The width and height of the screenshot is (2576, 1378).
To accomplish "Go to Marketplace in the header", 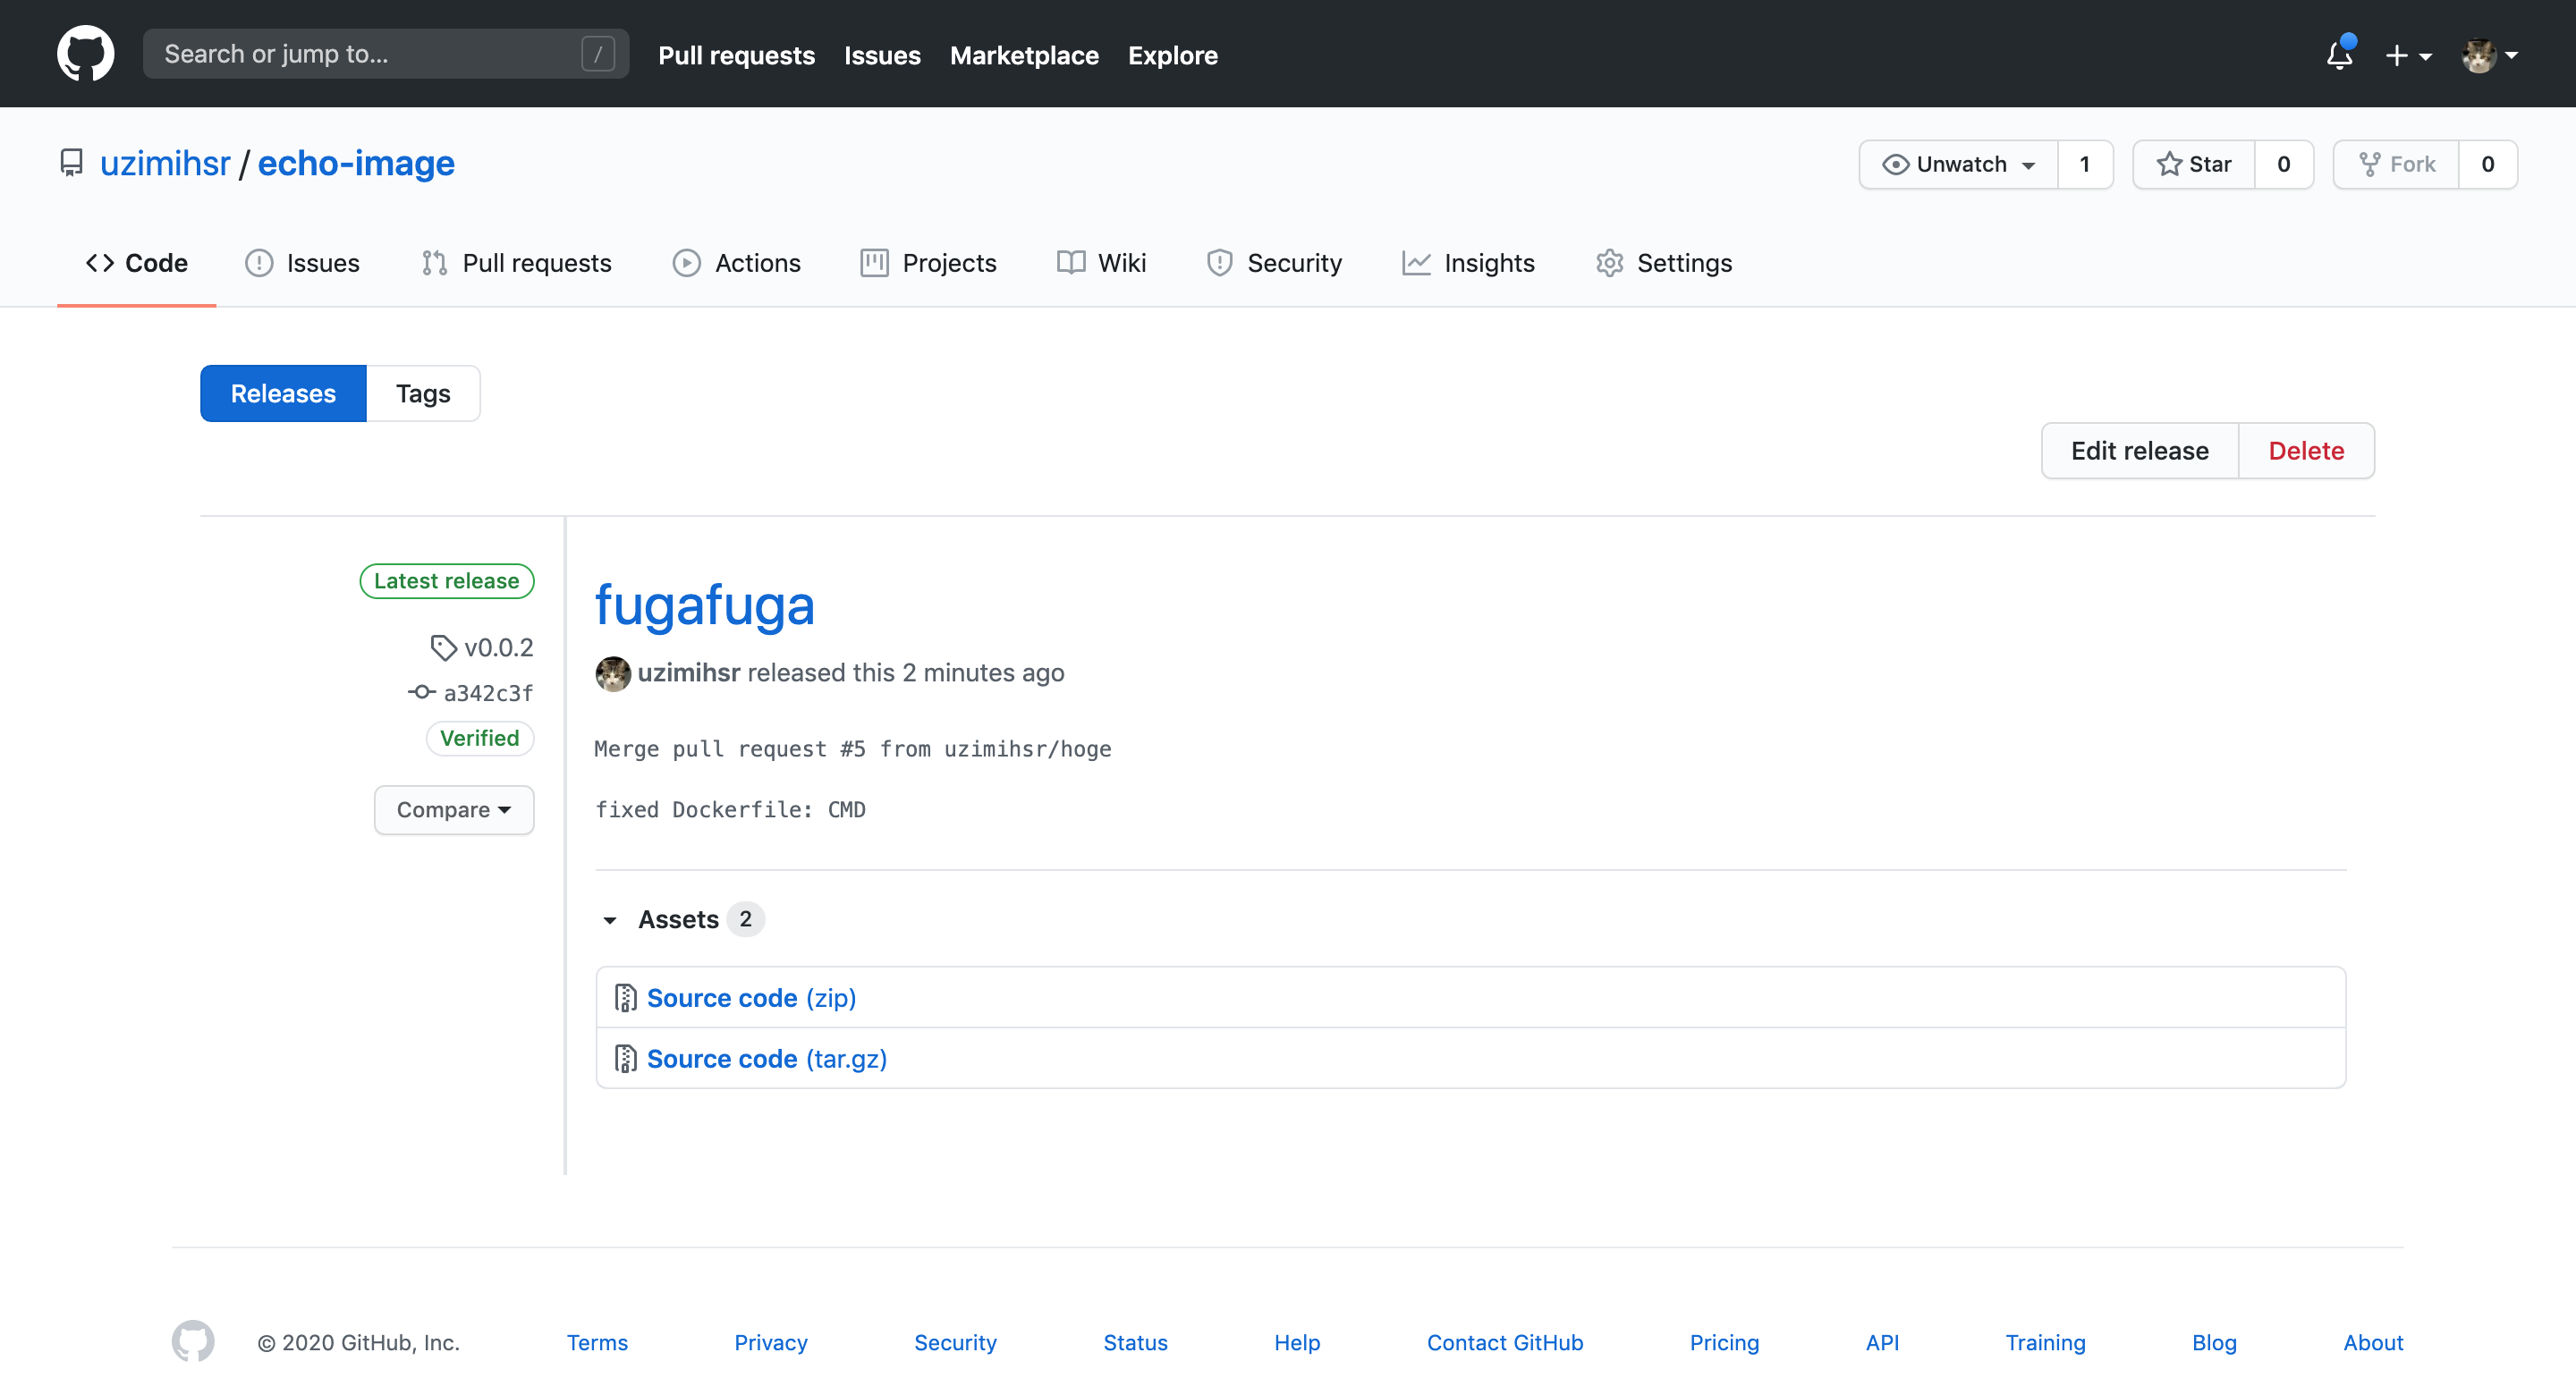I will [x=1024, y=55].
